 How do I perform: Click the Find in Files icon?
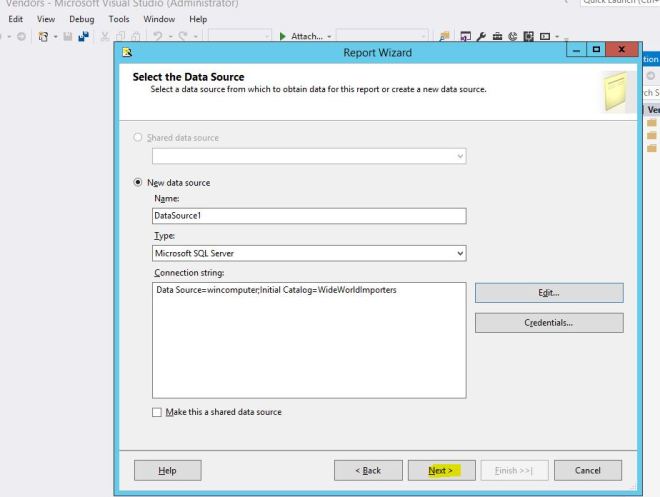(441, 36)
